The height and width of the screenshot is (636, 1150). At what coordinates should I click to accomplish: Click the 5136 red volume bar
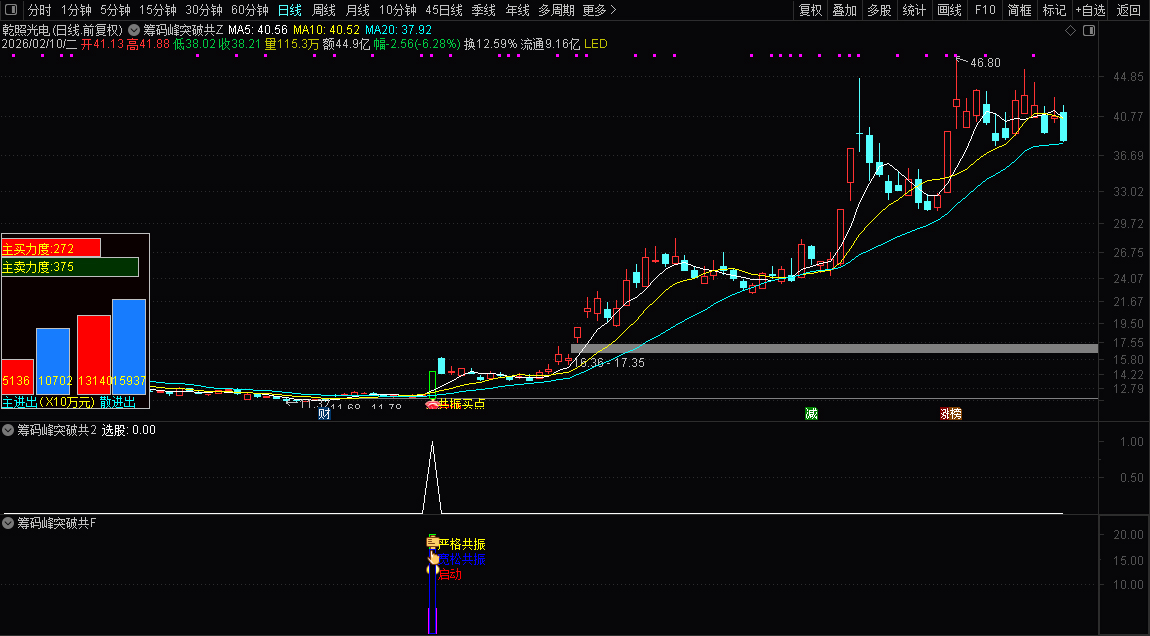[17, 377]
